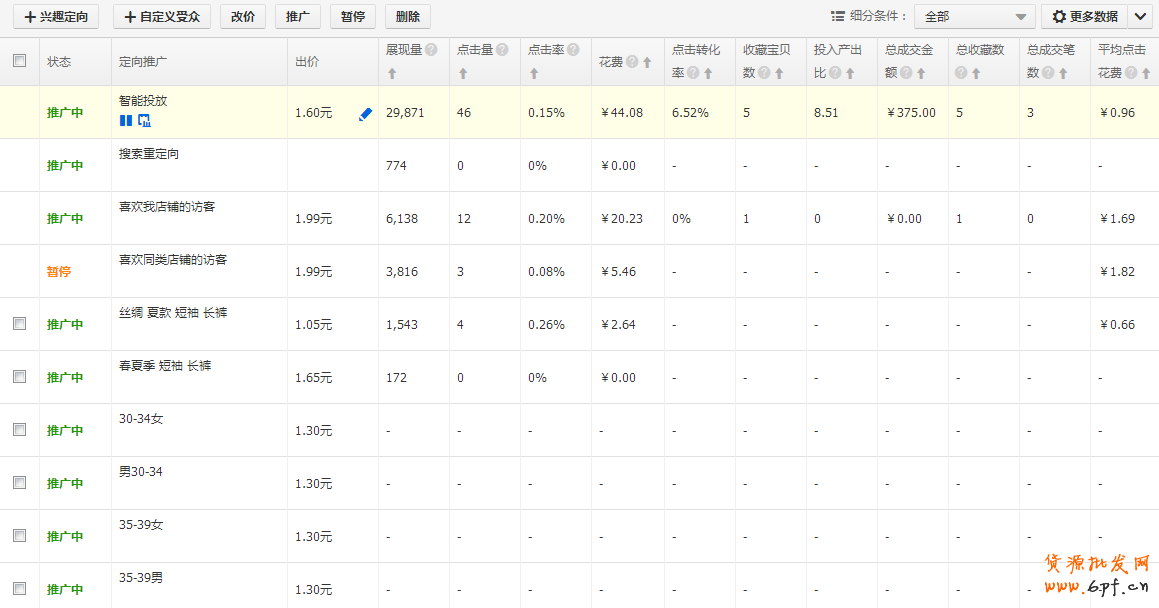Click the help icon next to 展现量
1159x608 pixels.
pos(431,49)
